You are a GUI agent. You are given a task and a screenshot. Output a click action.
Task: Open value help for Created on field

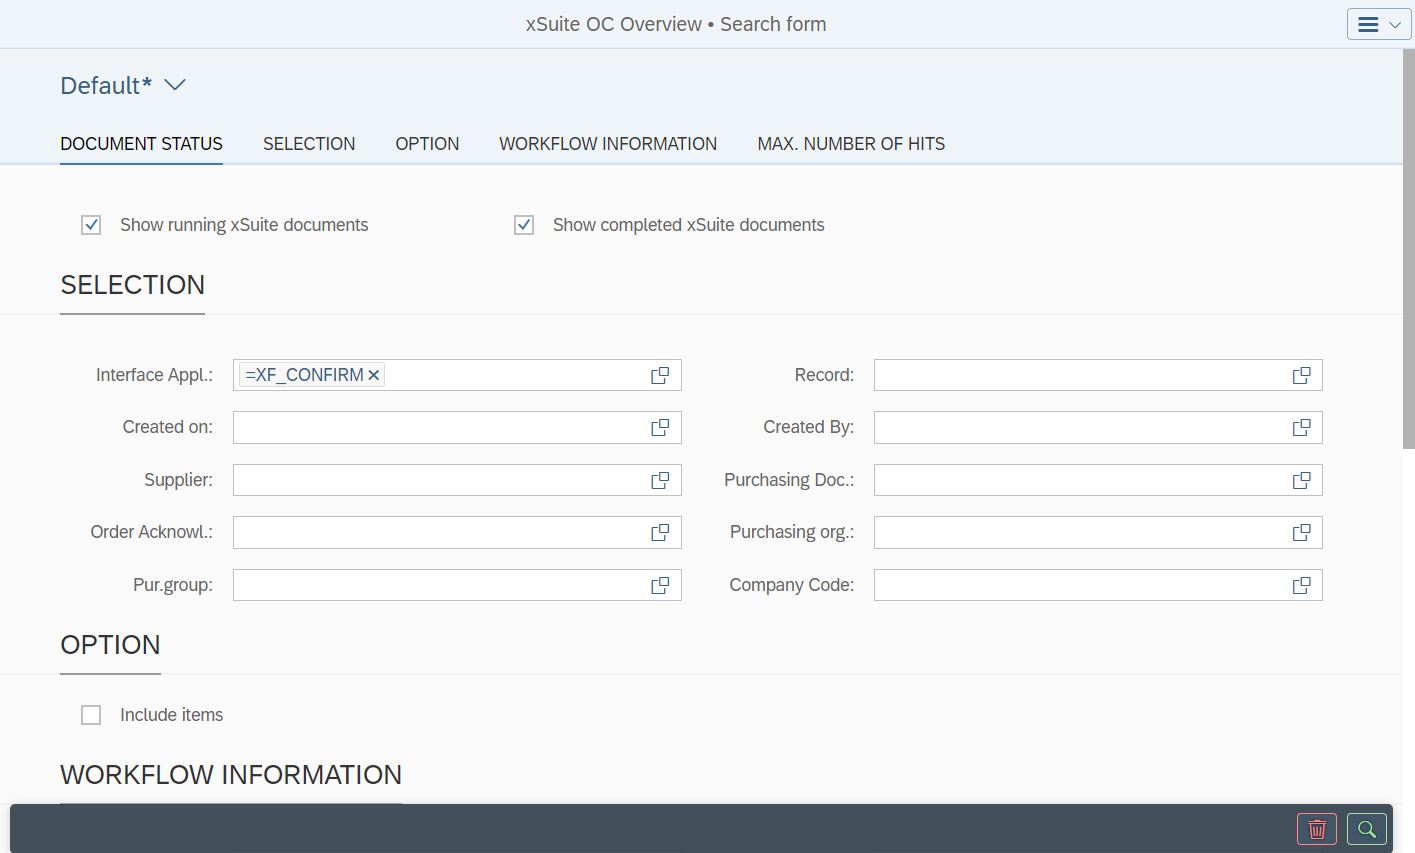tap(660, 427)
